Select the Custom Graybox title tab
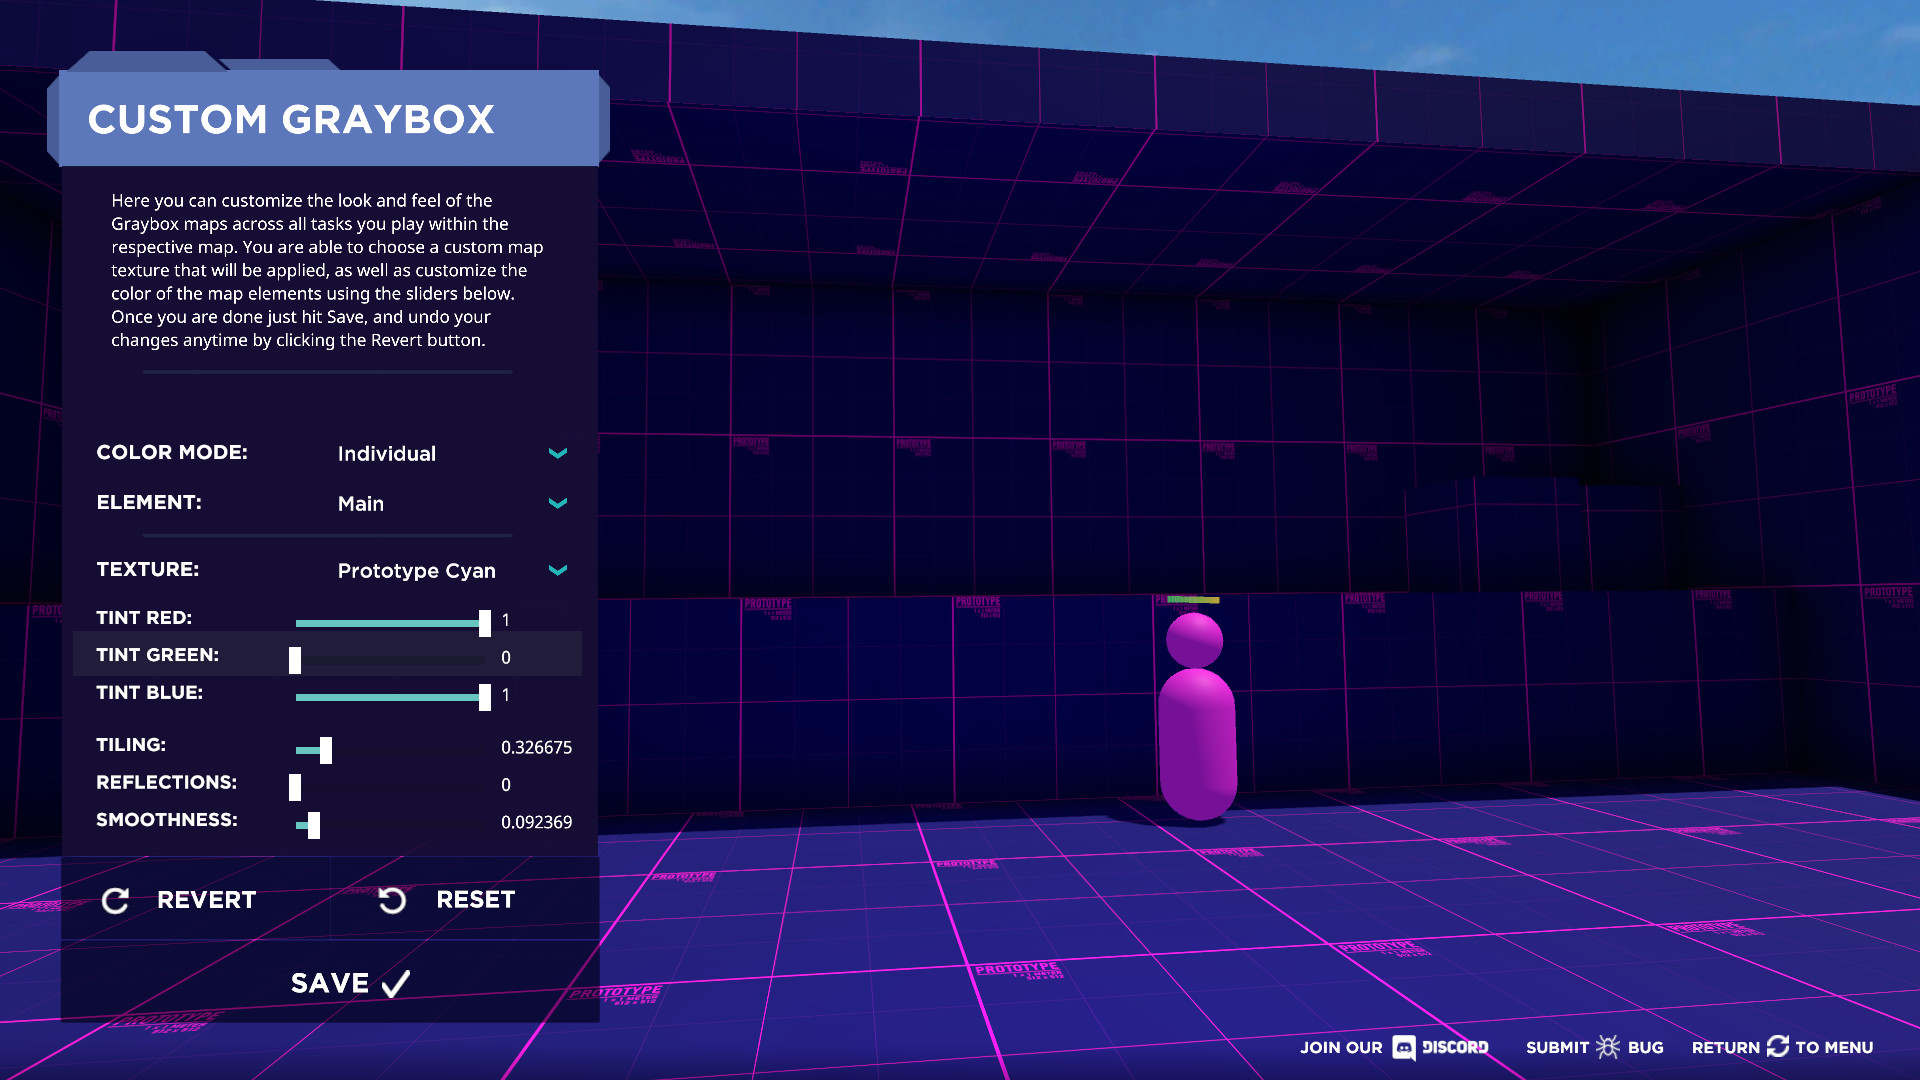The height and width of the screenshot is (1080, 1920). click(x=292, y=119)
